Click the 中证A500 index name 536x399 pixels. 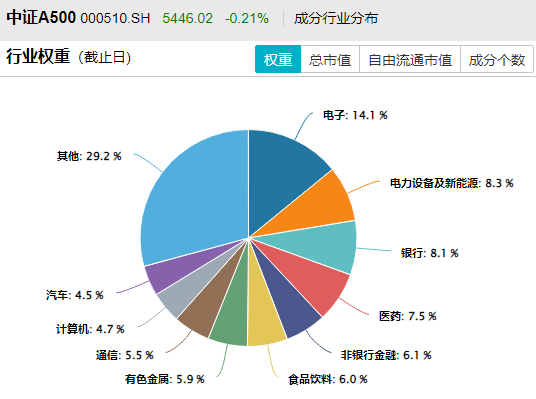tap(41, 17)
